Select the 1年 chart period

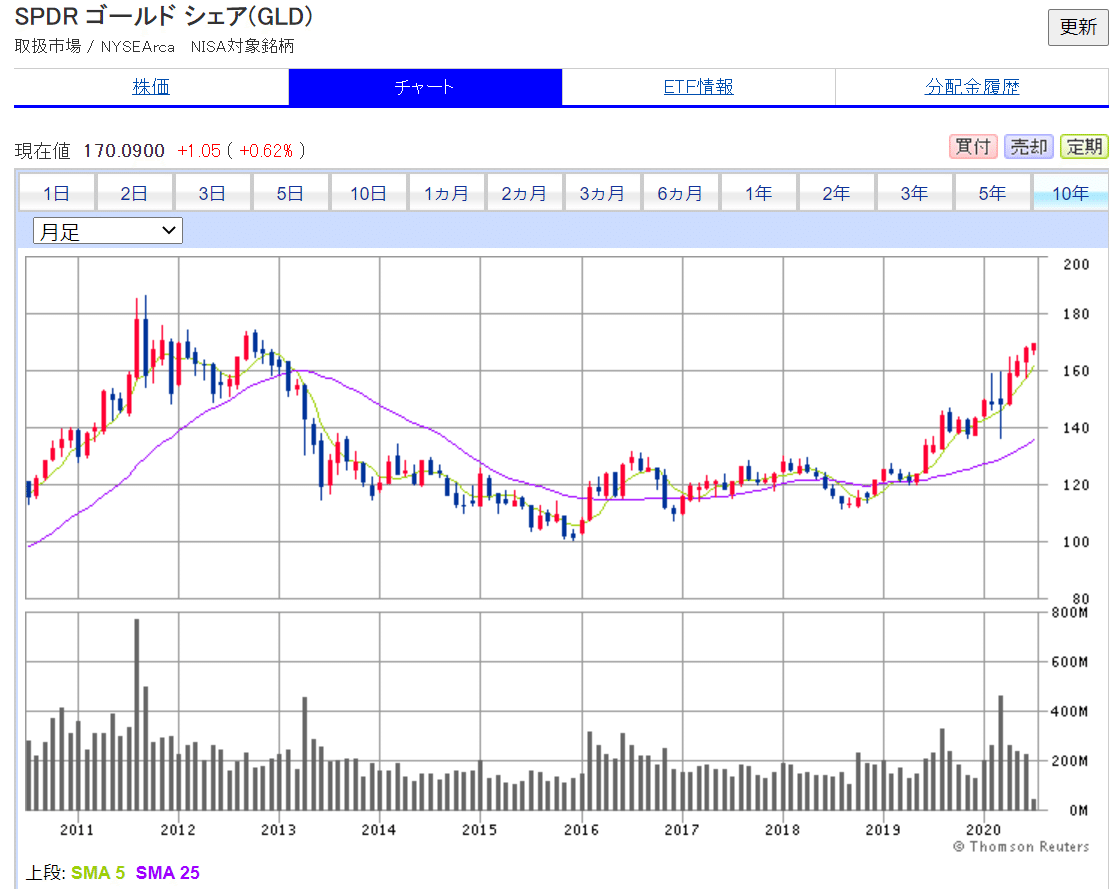pyautogui.click(x=758, y=193)
